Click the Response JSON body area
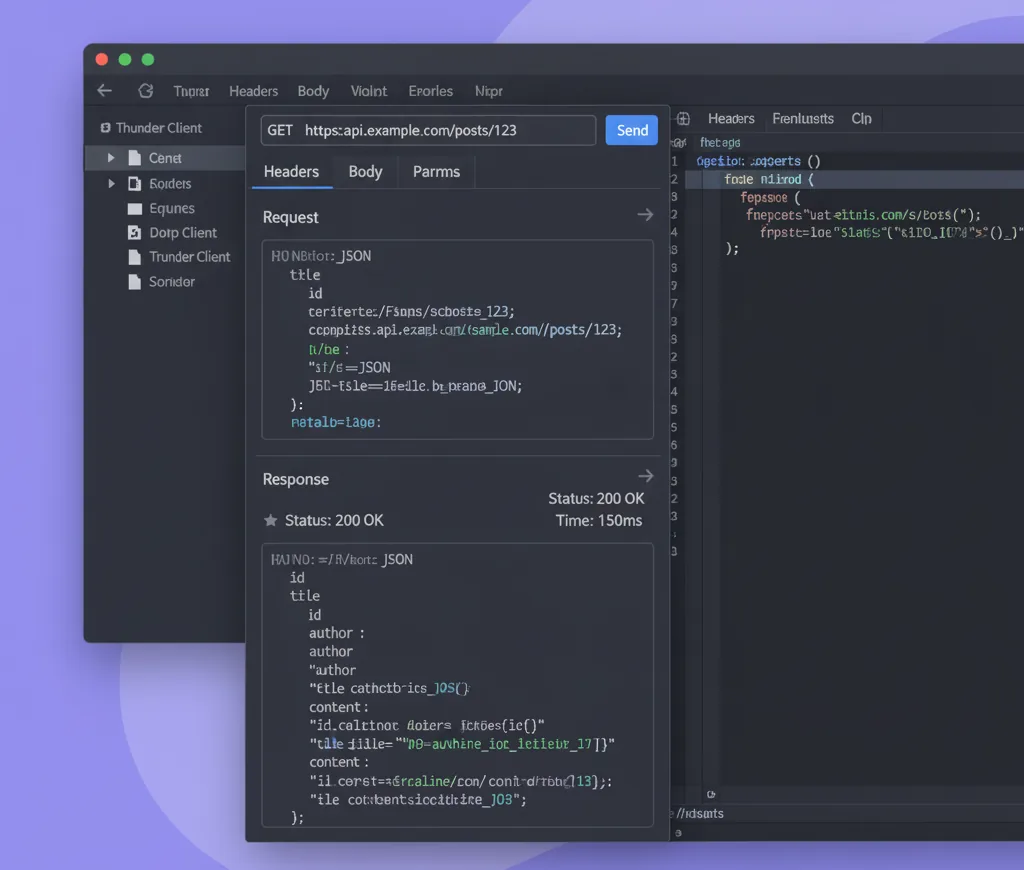Viewport: 1024px width, 870px height. (457, 685)
